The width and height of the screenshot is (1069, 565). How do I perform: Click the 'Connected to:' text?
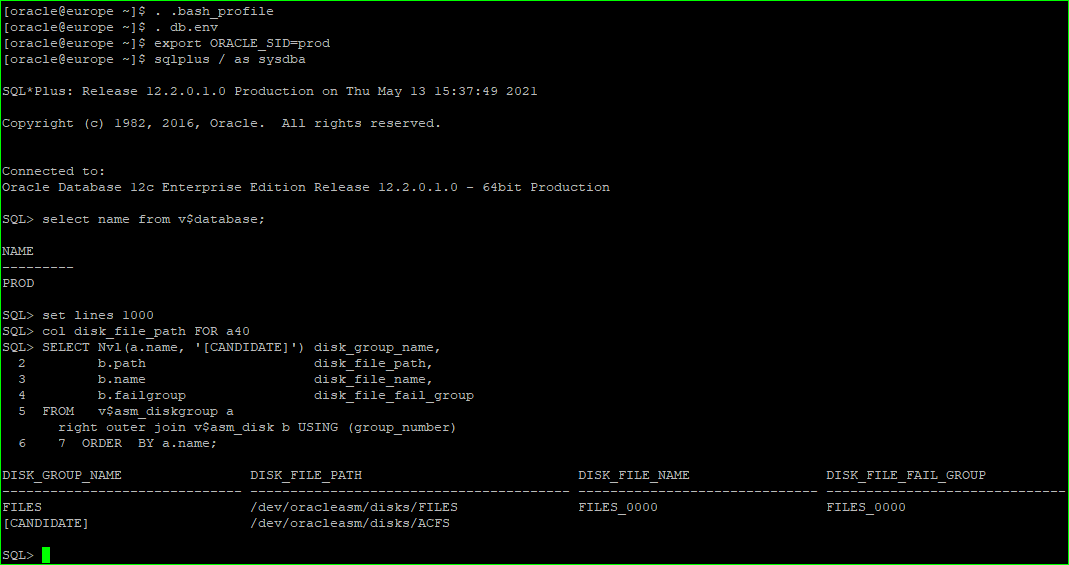tap(54, 171)
